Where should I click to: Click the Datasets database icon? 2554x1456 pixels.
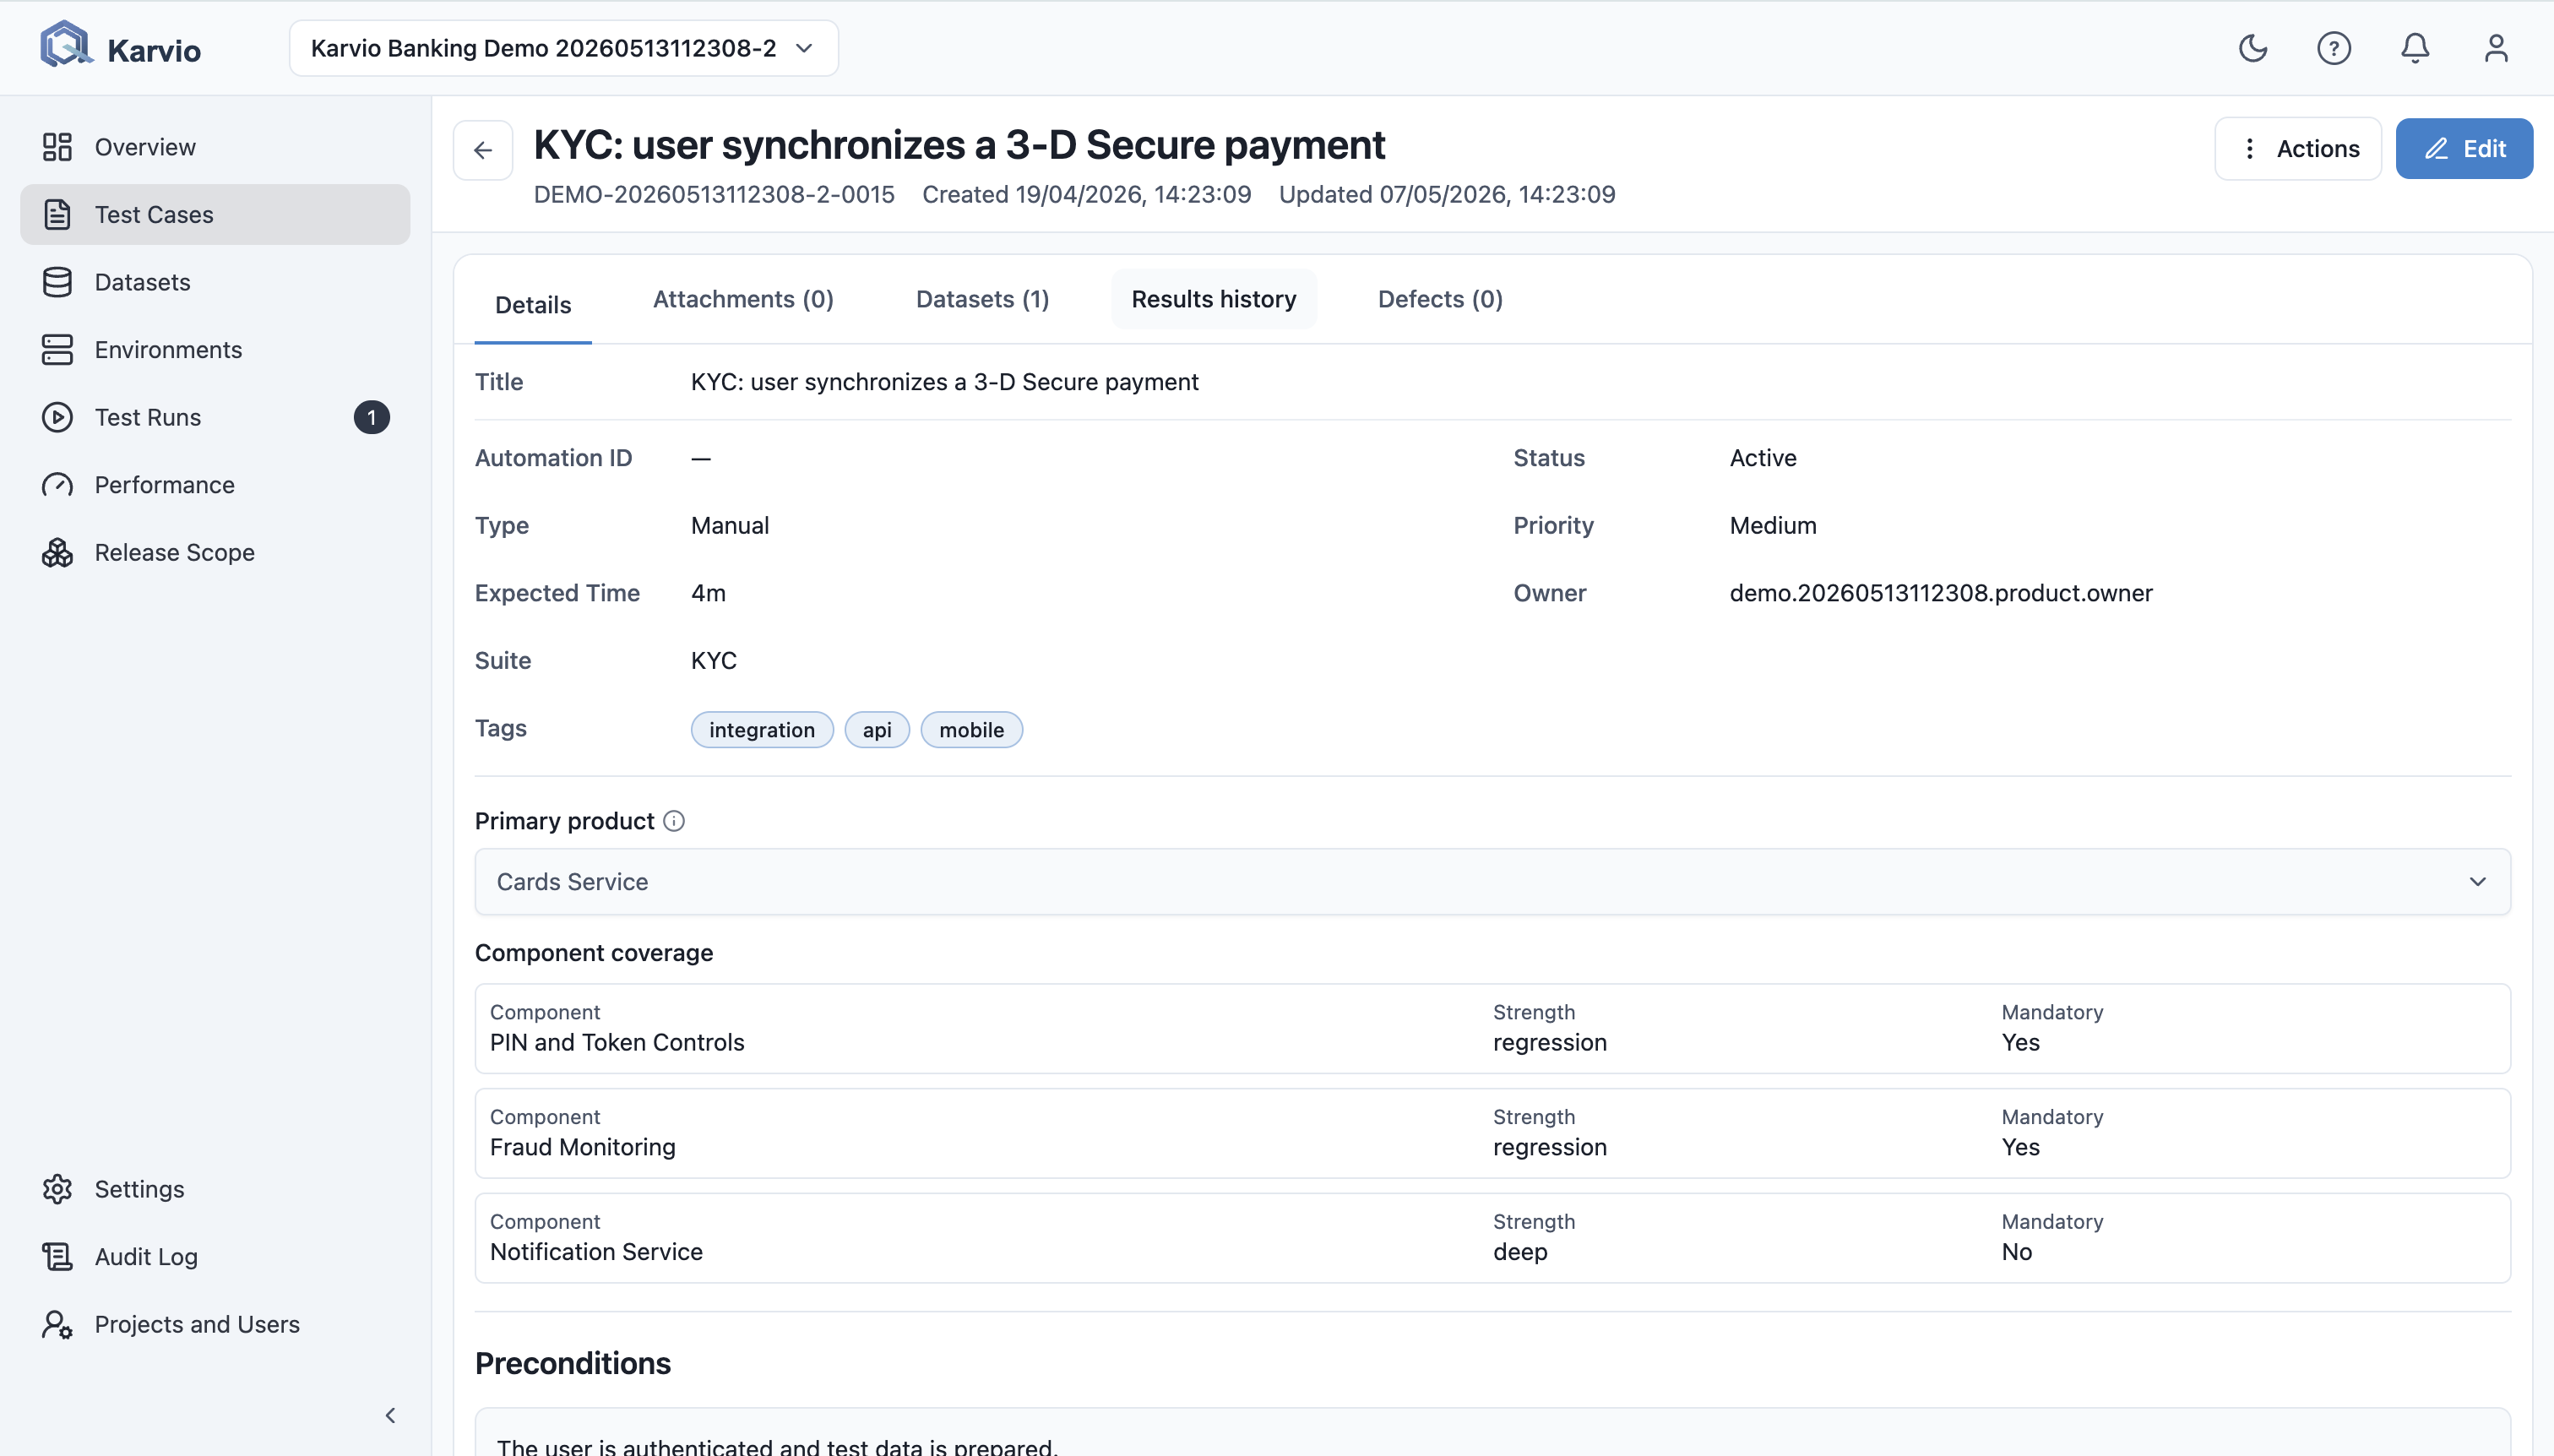tap(57, 282)
